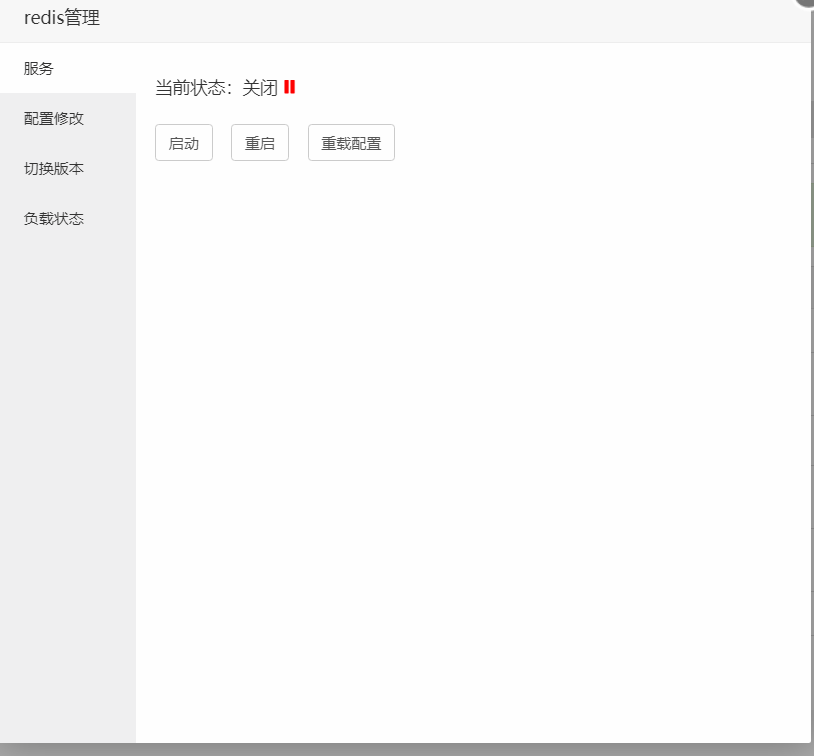Image resolution: width=814 pixels, height=756 pixels.
Task: Click the 当前状态 status label text
Action: pos(194,87)
